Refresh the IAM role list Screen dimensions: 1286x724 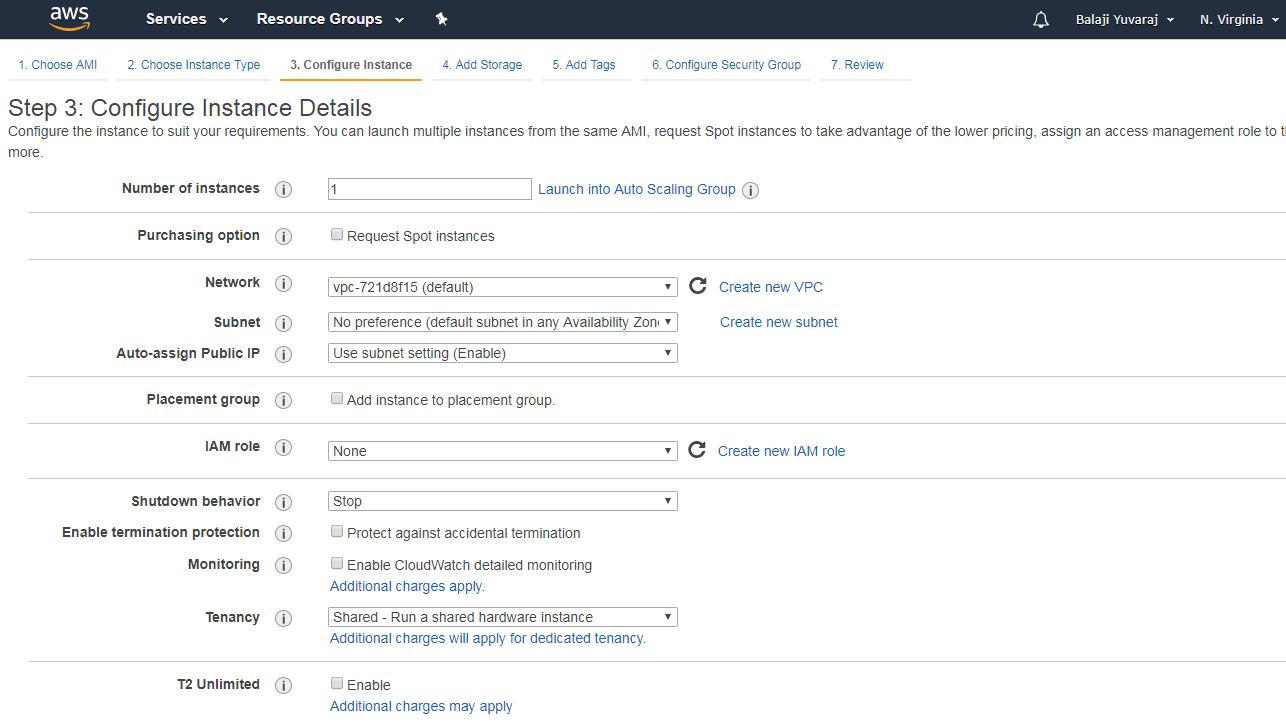tap(698, 450)
